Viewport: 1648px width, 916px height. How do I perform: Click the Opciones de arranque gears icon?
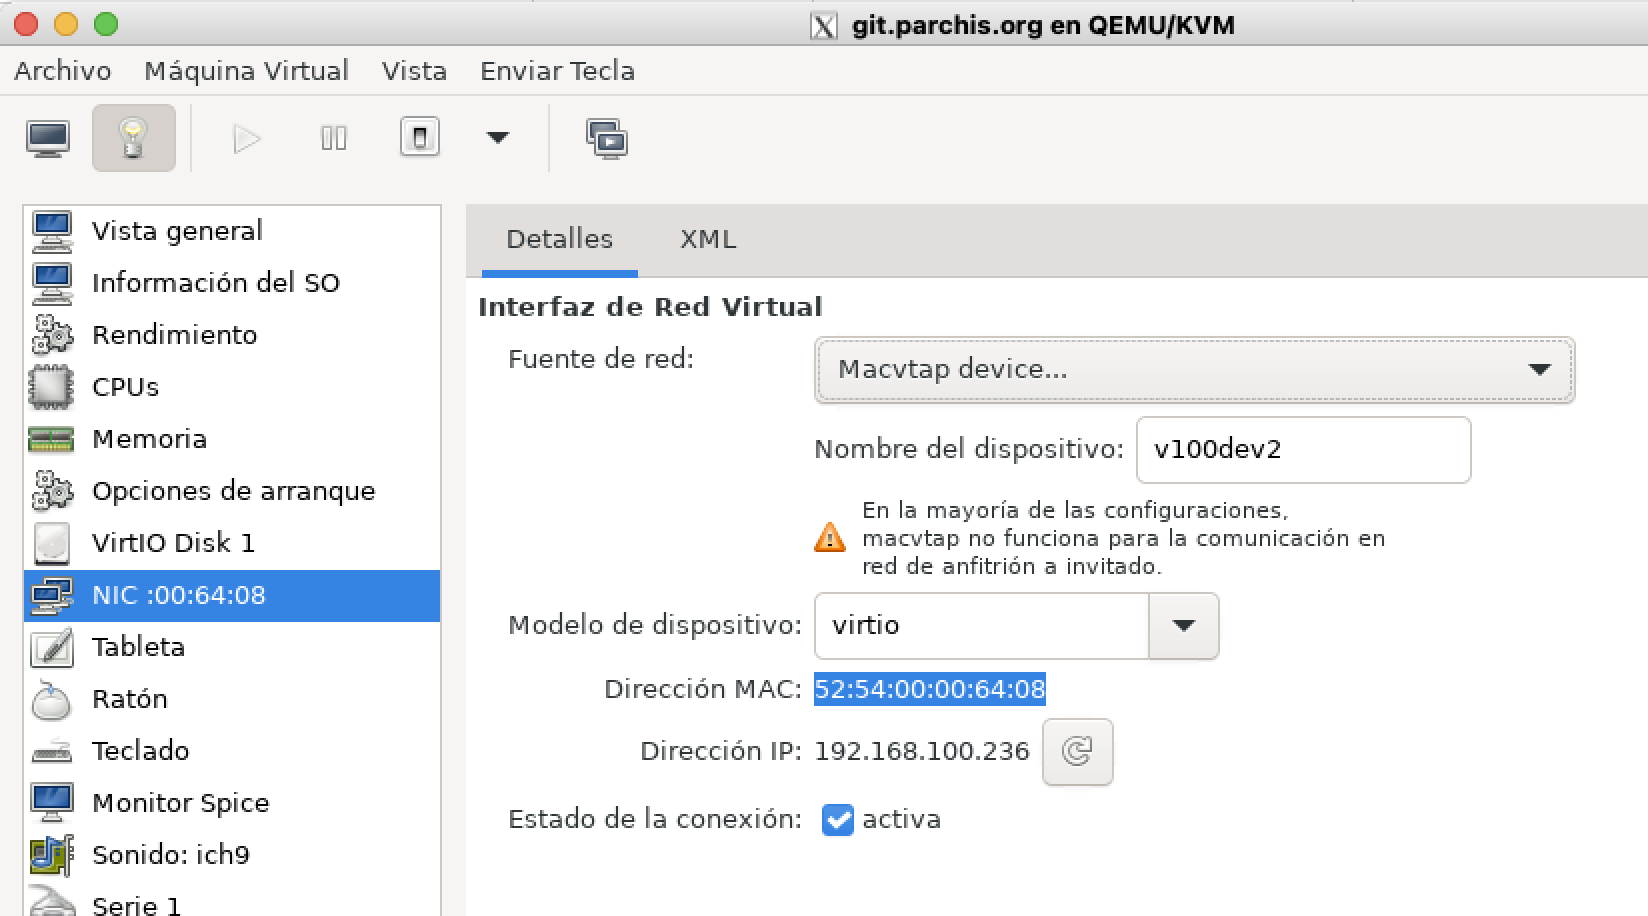pyautogui.click(x=52, y=491)
